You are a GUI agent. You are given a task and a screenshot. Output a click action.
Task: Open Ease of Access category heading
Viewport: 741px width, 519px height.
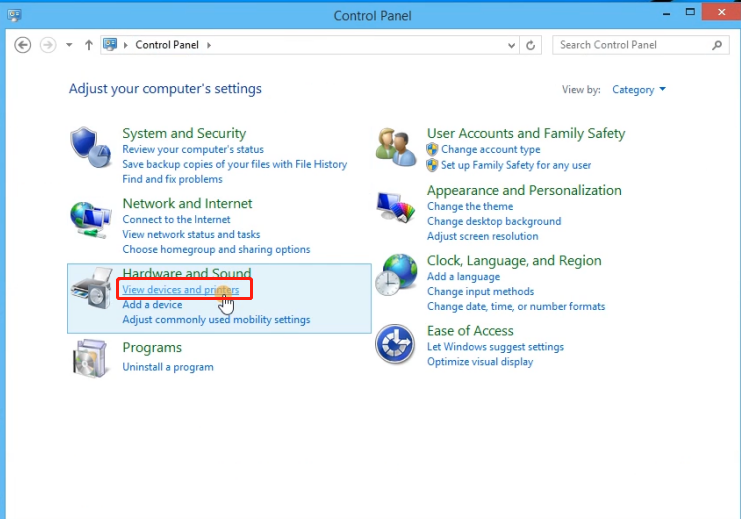click(470, 330)
